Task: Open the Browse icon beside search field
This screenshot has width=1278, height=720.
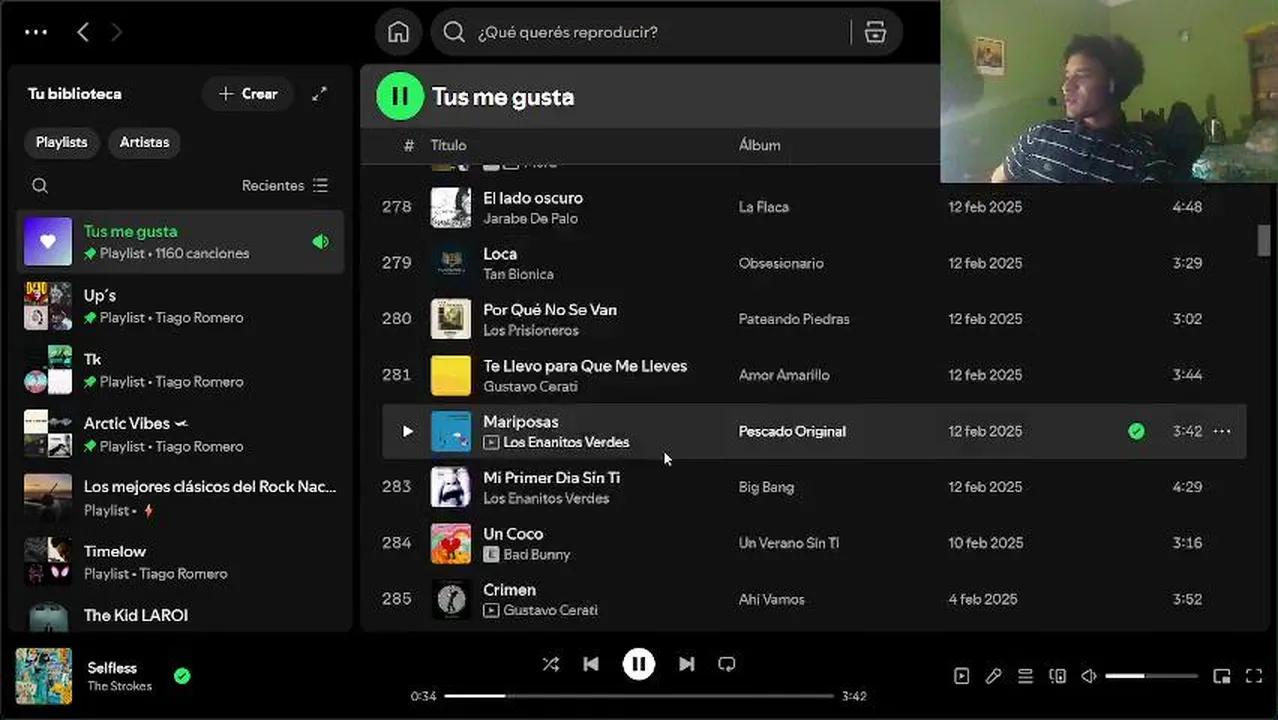Action: click(x=875, y=32)
